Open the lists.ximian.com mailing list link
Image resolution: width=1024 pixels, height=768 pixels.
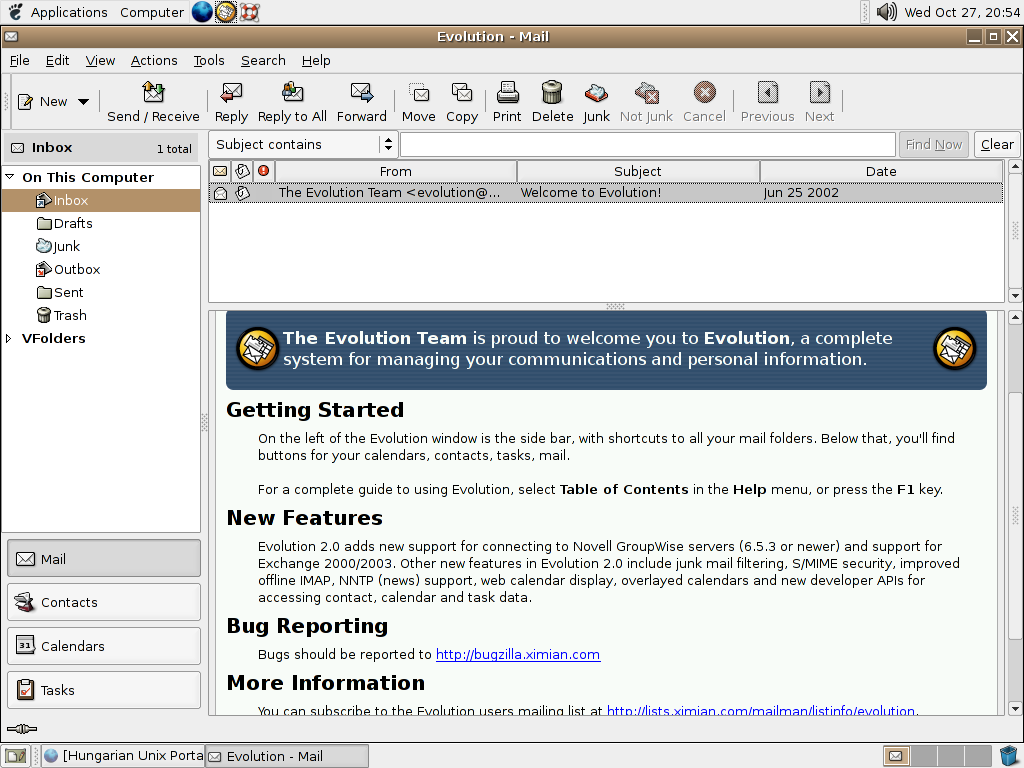pyautogui.click(x=761, y=711)
